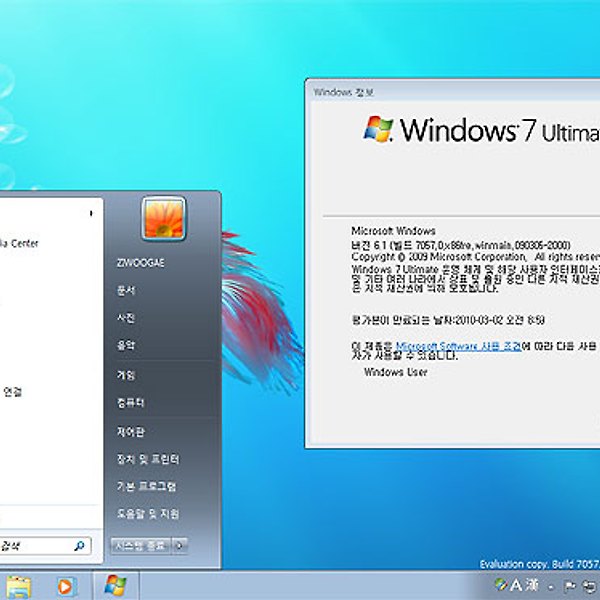
Task: Launch Windows Media Player from taskbar
Action: point(66,586)
